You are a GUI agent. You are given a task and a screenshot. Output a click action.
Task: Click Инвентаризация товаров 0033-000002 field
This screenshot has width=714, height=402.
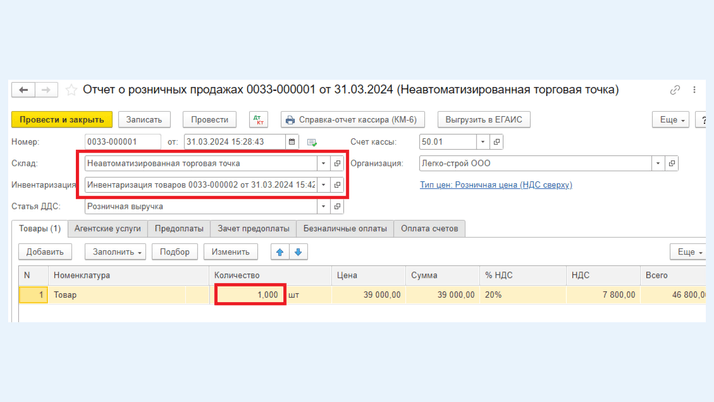pos(201,185)
